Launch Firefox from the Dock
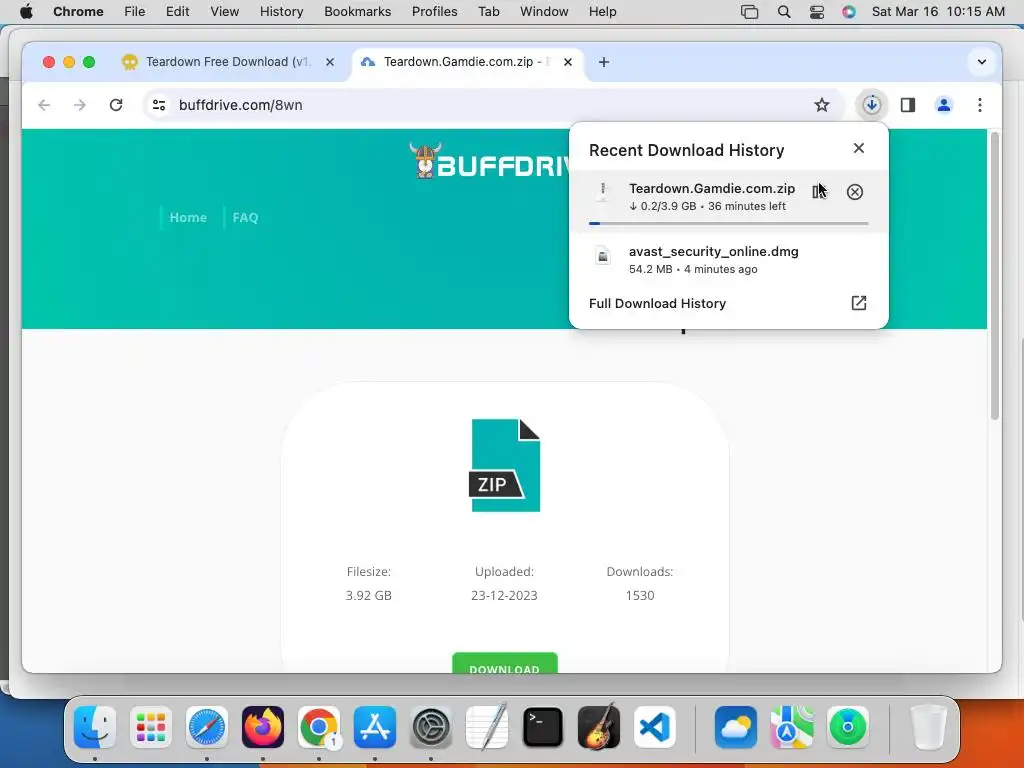 click(263, 727)
